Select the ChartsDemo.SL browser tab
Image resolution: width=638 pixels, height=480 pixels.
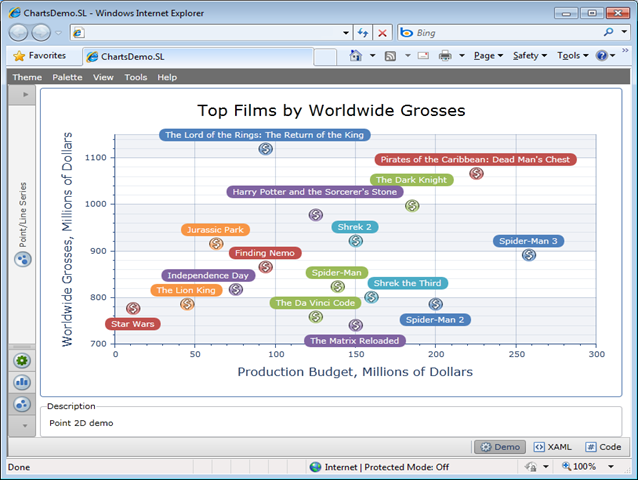pos(198,57)
